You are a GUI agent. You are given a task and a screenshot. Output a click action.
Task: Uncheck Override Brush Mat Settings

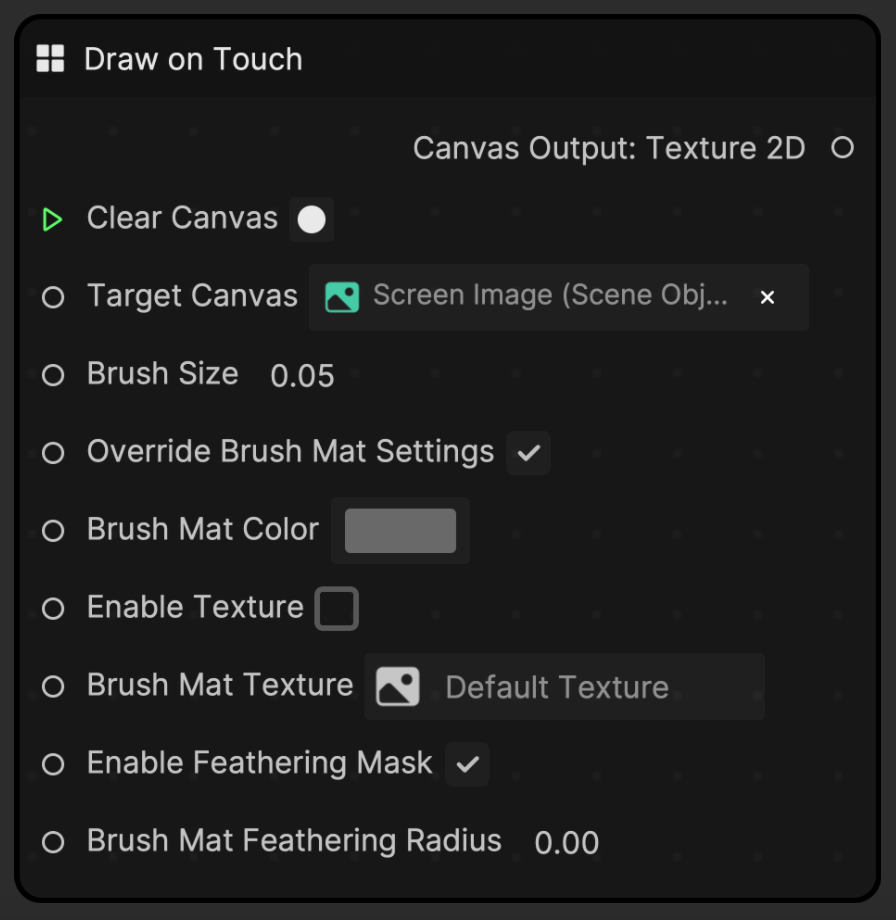[528, 452]
